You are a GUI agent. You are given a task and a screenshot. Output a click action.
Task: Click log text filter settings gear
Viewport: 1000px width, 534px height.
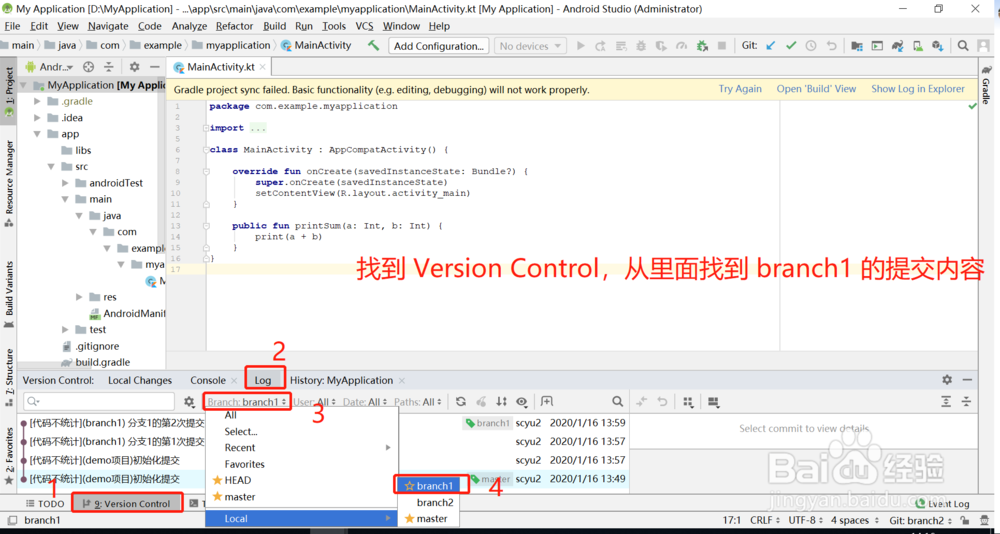click(189, 401)
